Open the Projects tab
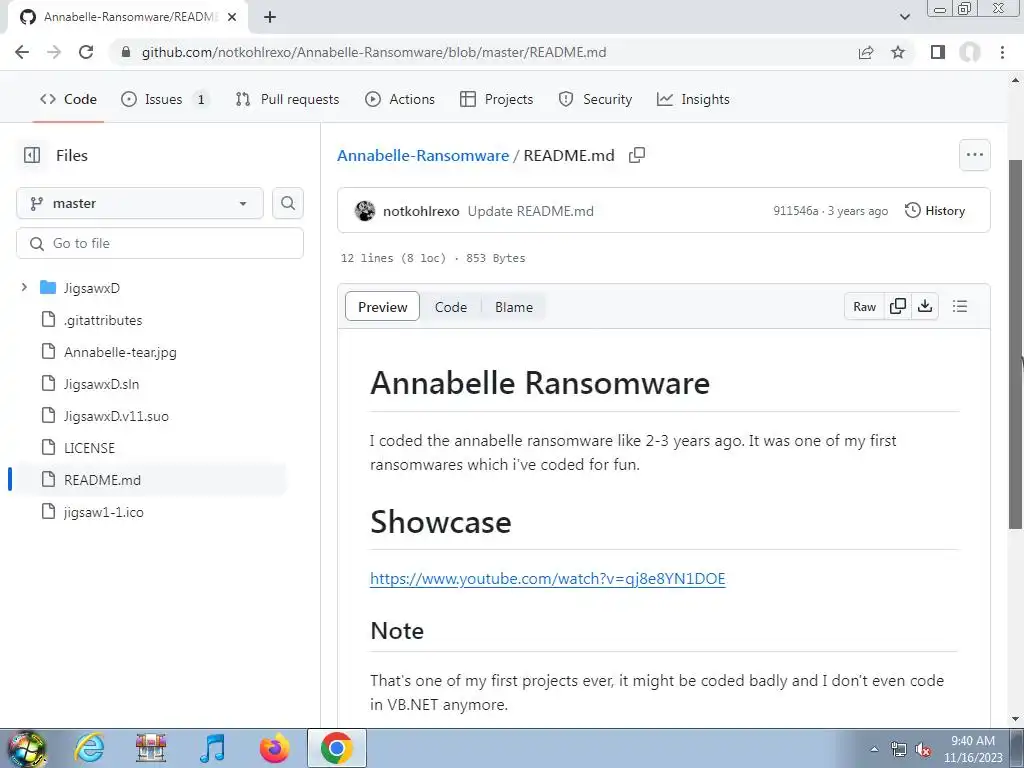Viewport: 1024px width, 768px height. [497, 99]
